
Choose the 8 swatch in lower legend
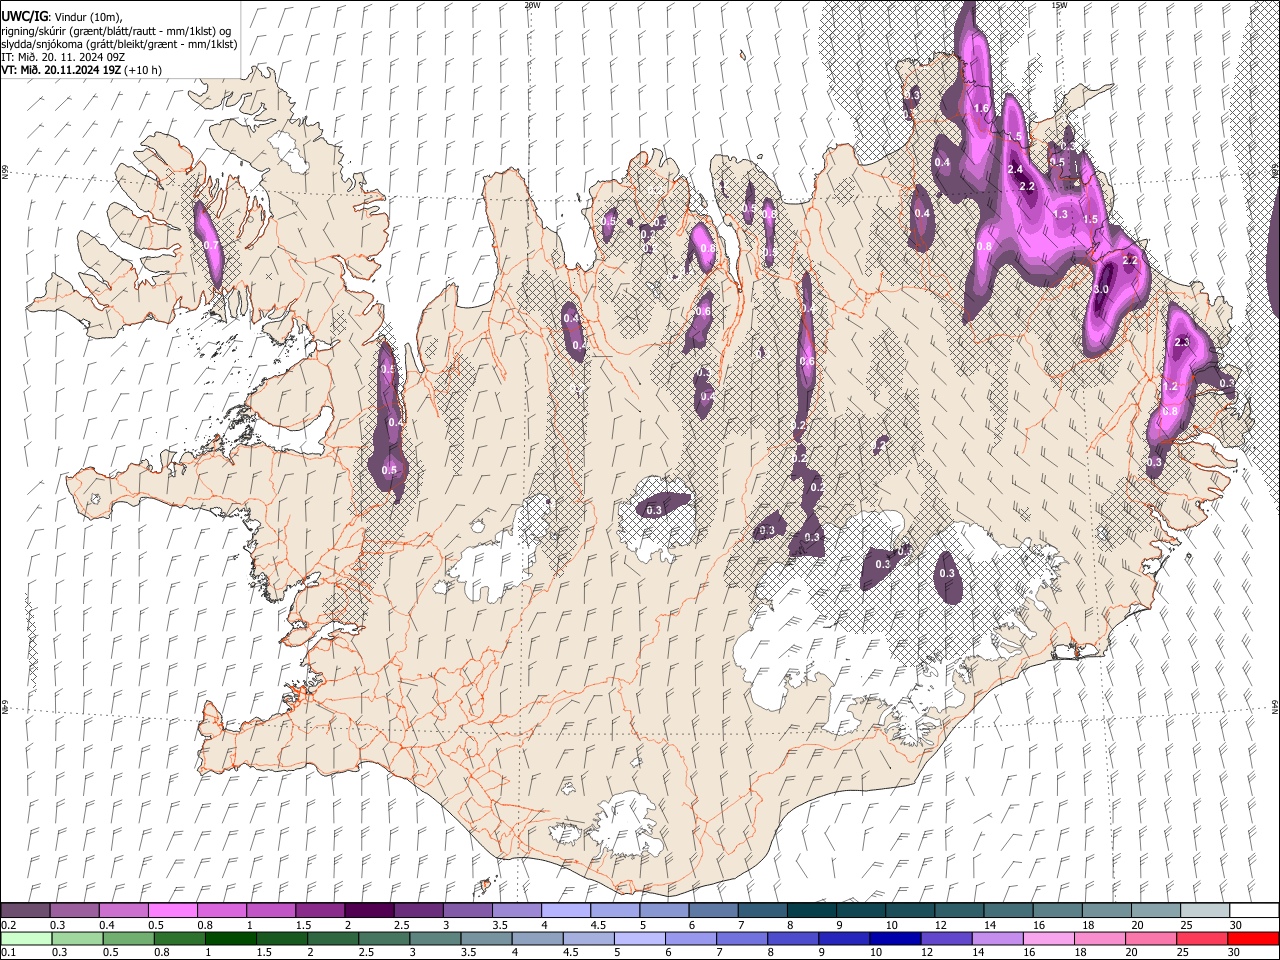coord(792,938)
